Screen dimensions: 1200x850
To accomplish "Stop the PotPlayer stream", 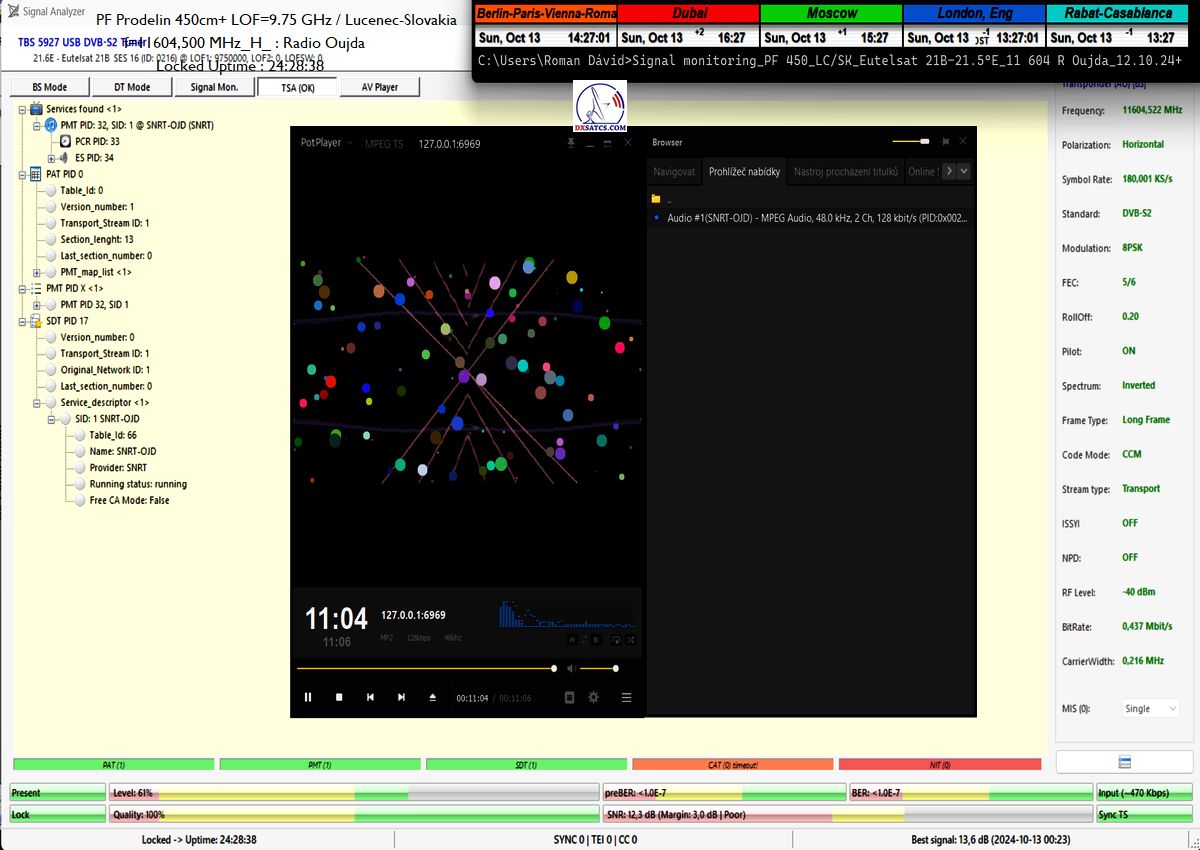I will [339, 697].
